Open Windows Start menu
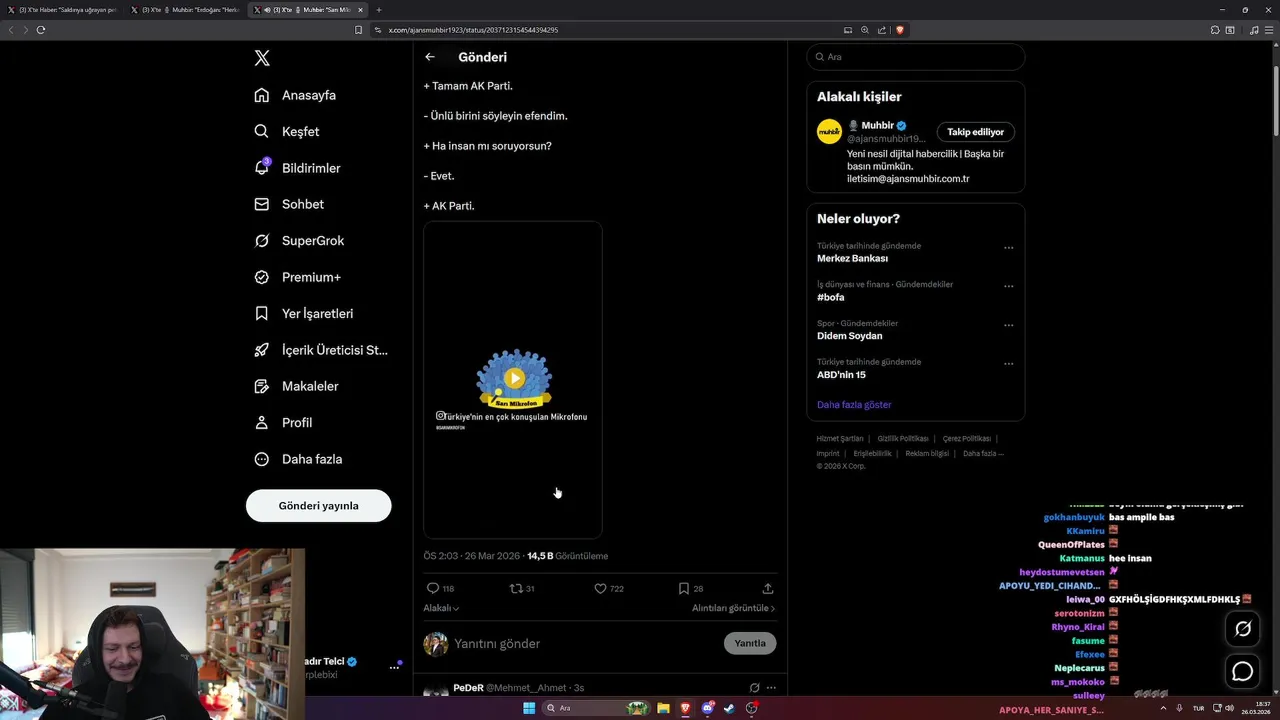The image size is (1280, 720). (529, 708)
